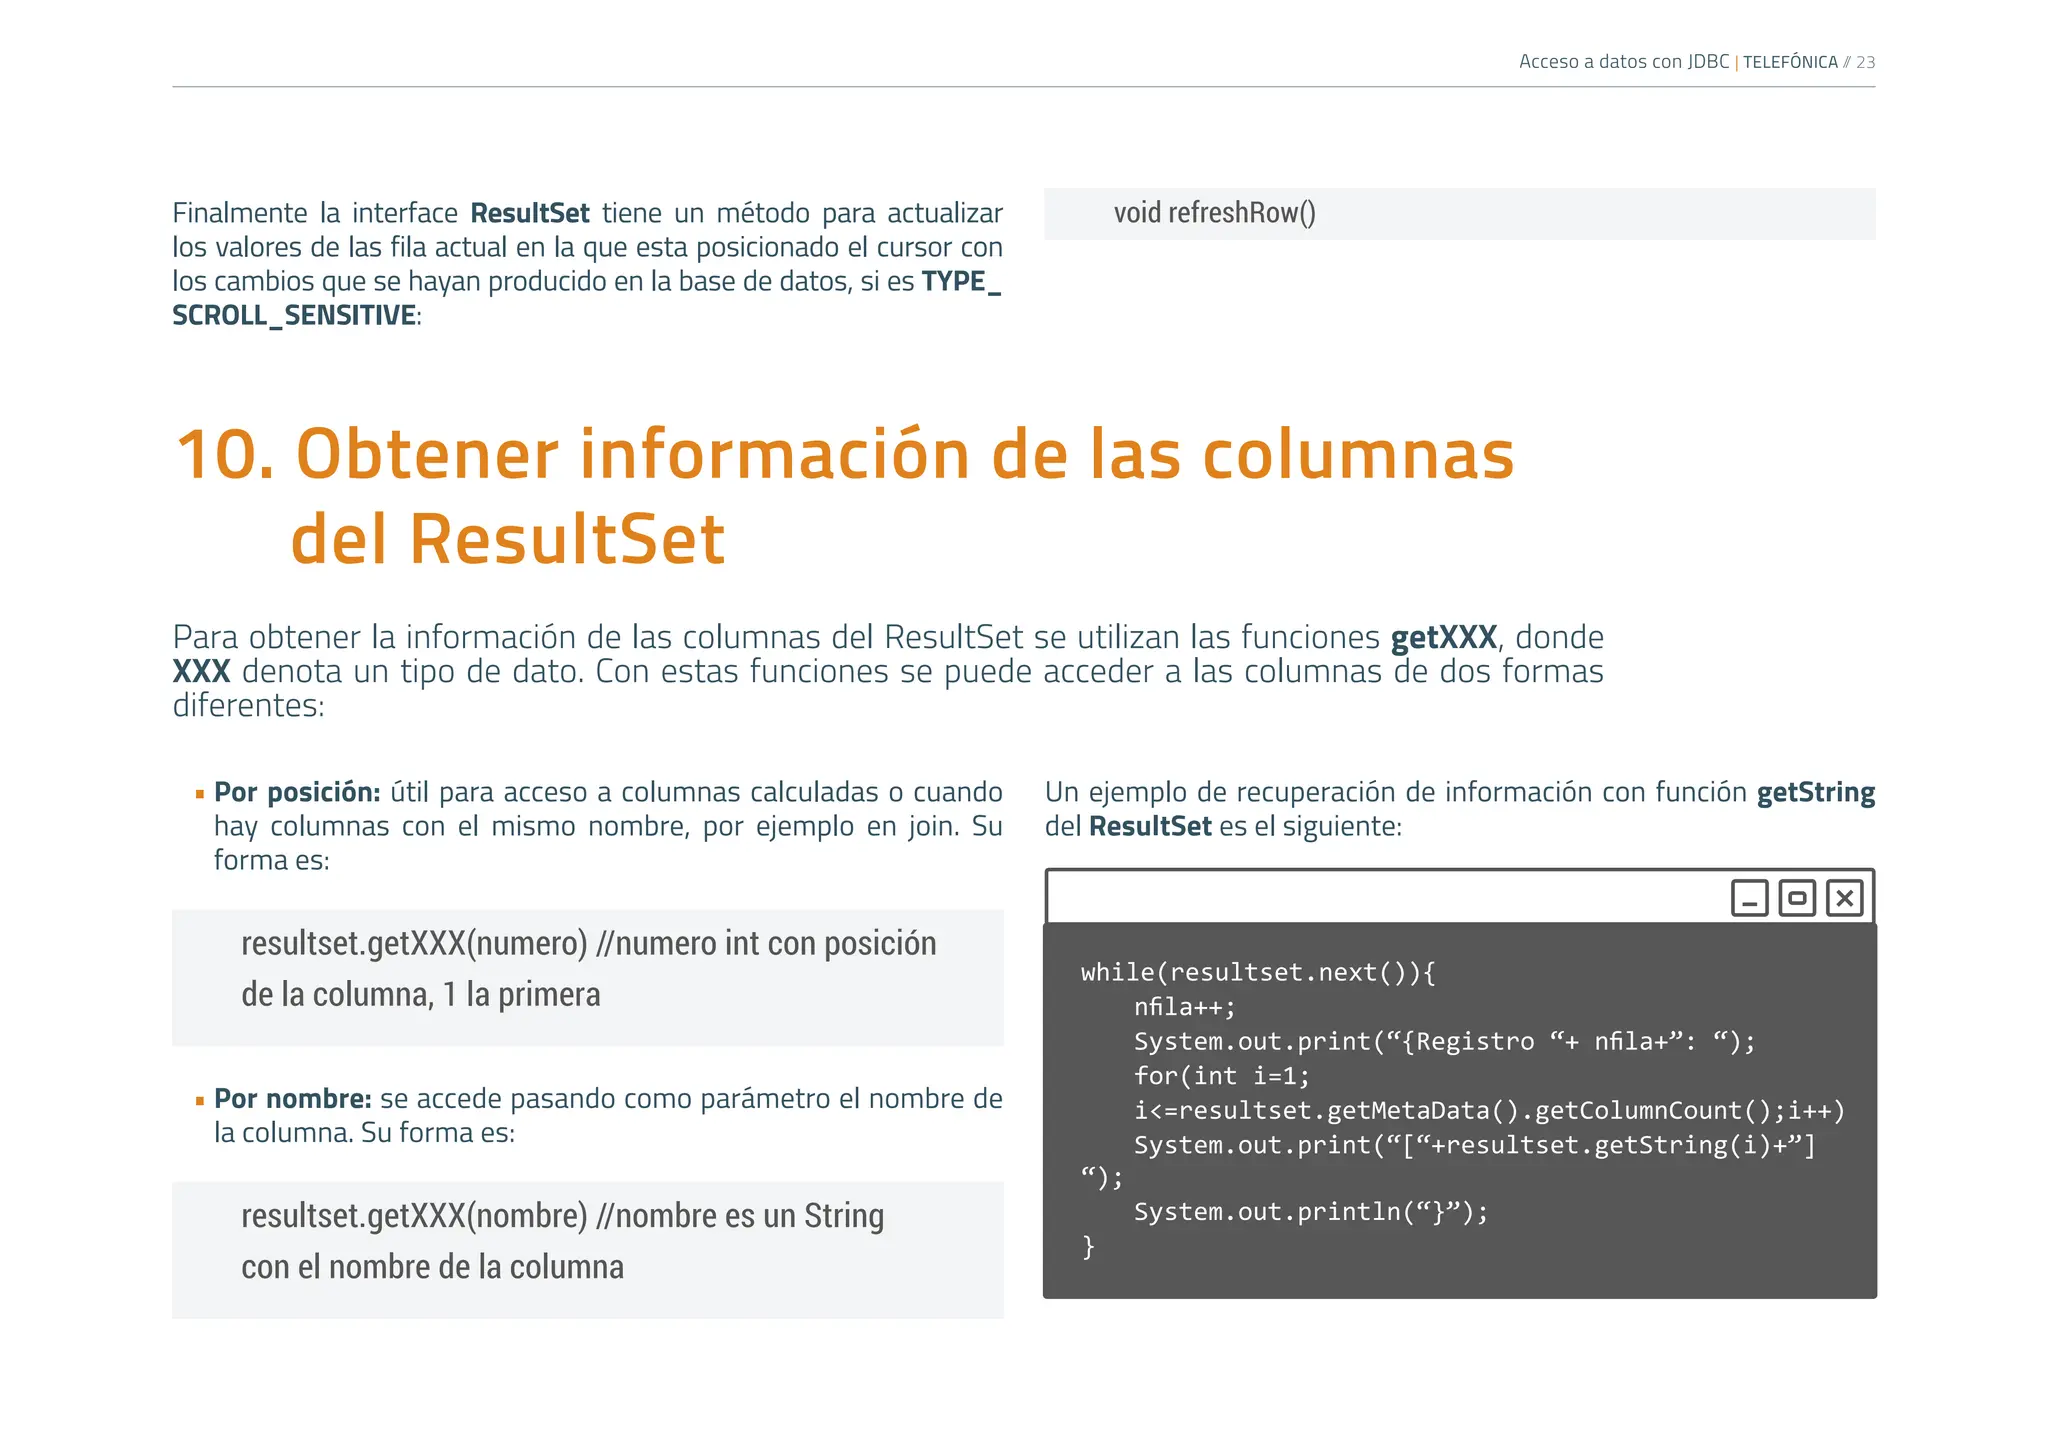This screenshot has height=1448, width=2048.
Task: Click the text 'con el nombre de la columna'
Action: pyautogui.click(x=432, y=1267)
